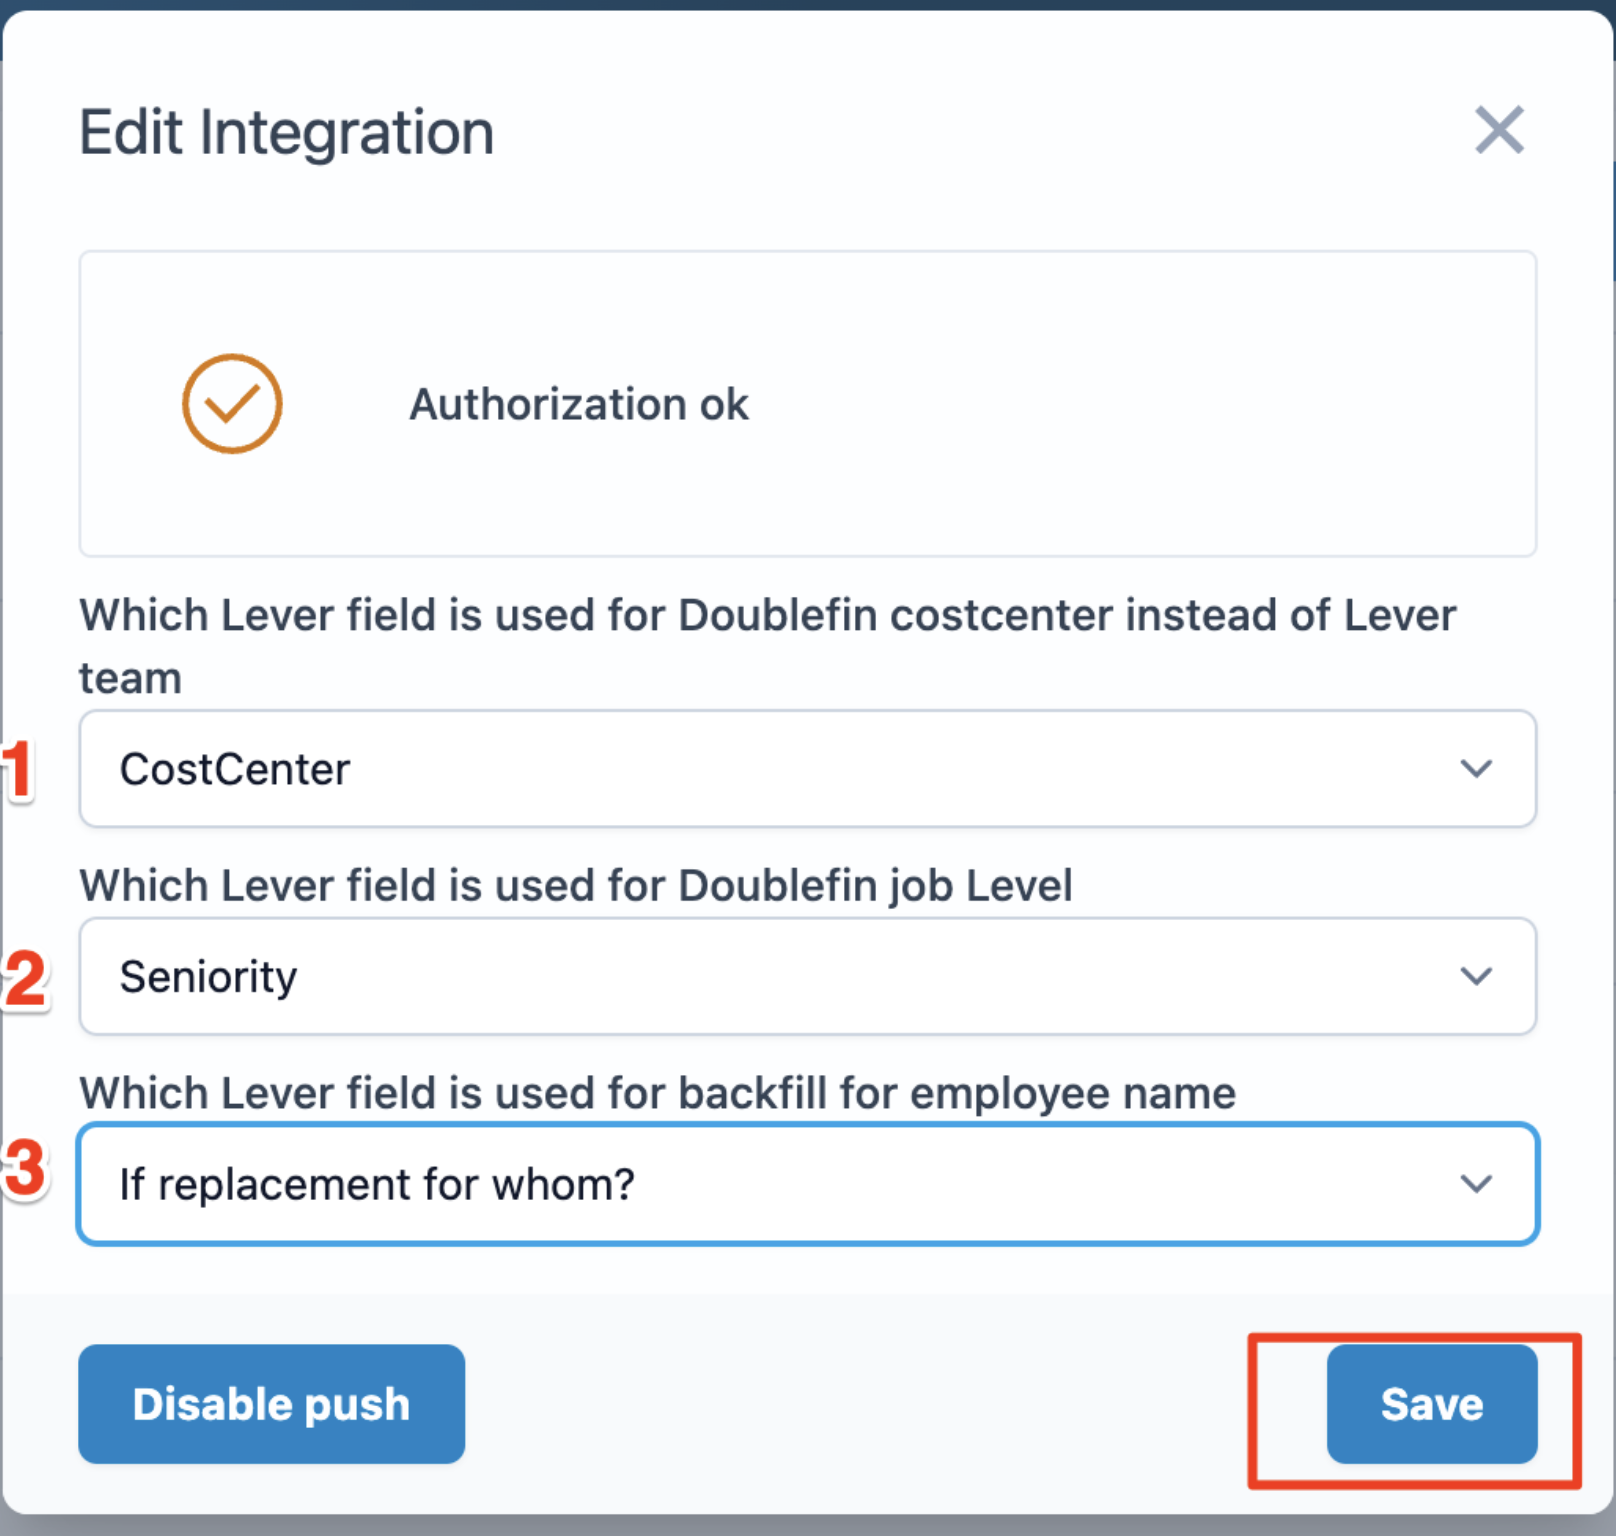Viewport: 1616px width, 1536px height.
Task: Click the Authorization ok status panel
Action: point(808,404)
